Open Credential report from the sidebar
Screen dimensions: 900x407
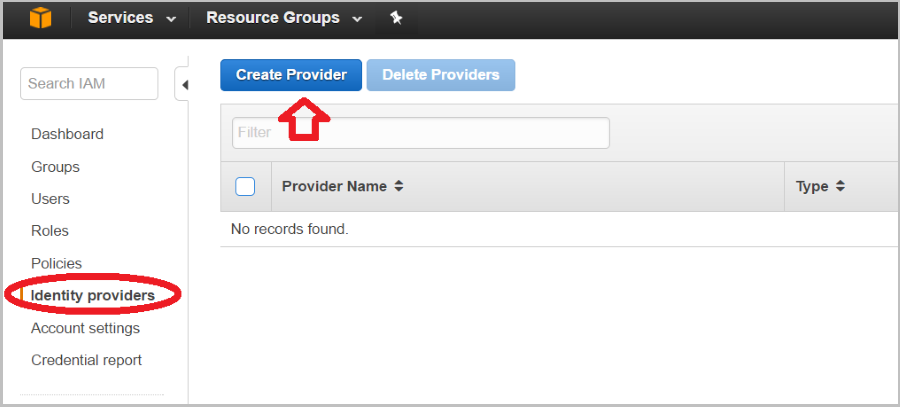click(86, 361)
